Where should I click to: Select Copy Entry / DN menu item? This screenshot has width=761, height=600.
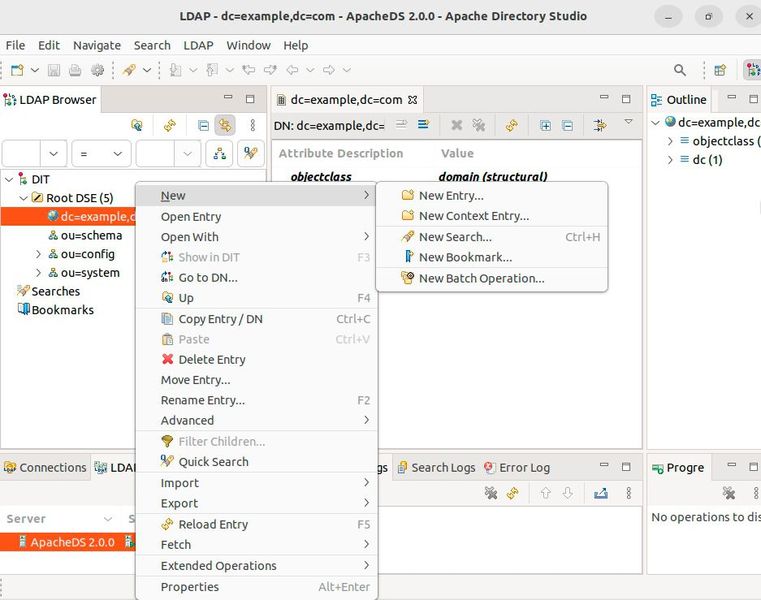point(256,319)
